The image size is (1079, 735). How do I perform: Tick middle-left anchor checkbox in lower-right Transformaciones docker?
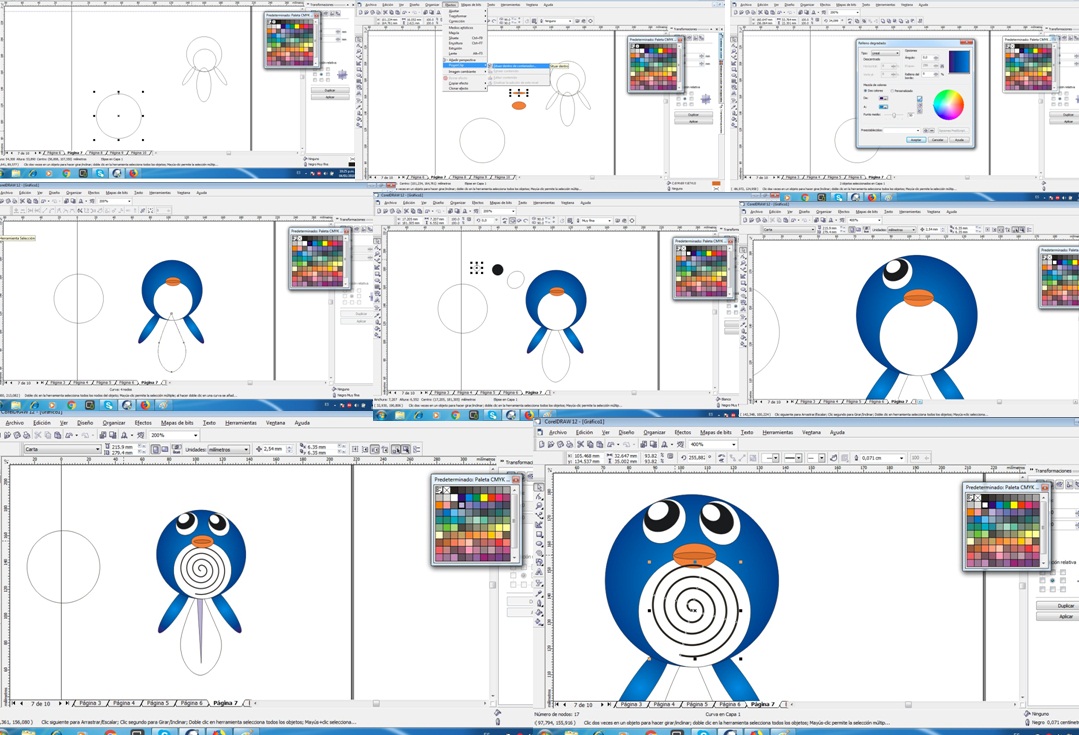tap(1043, 580)
